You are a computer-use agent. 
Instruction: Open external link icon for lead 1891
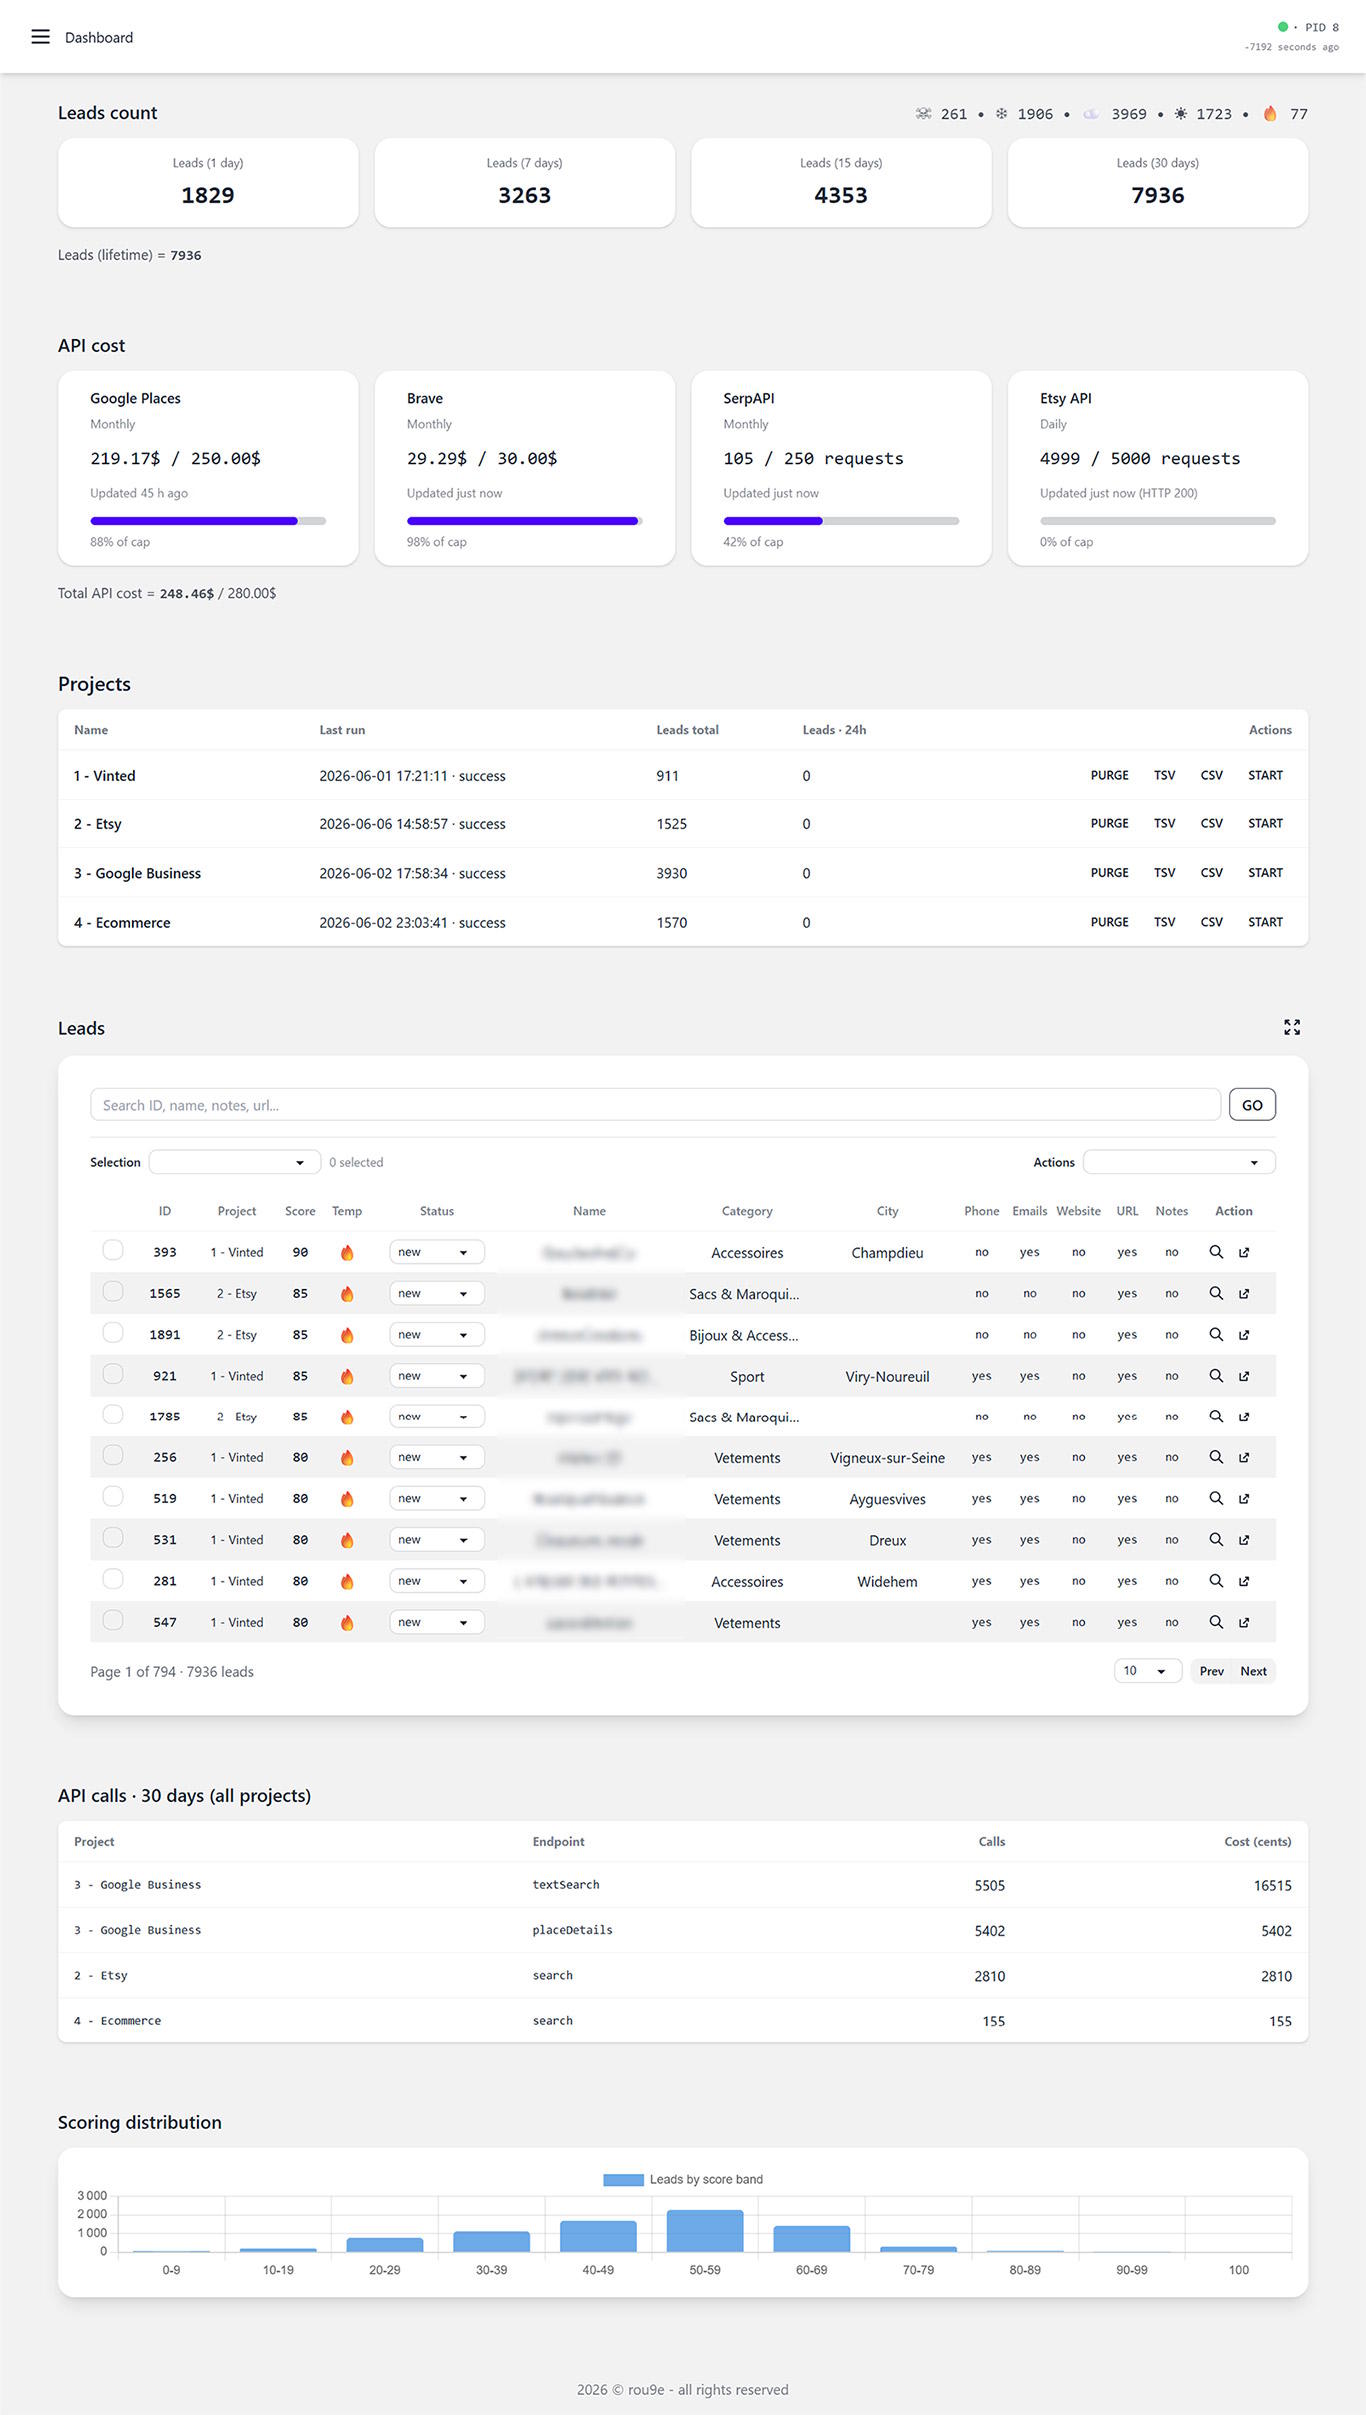coord(1244,1334)
